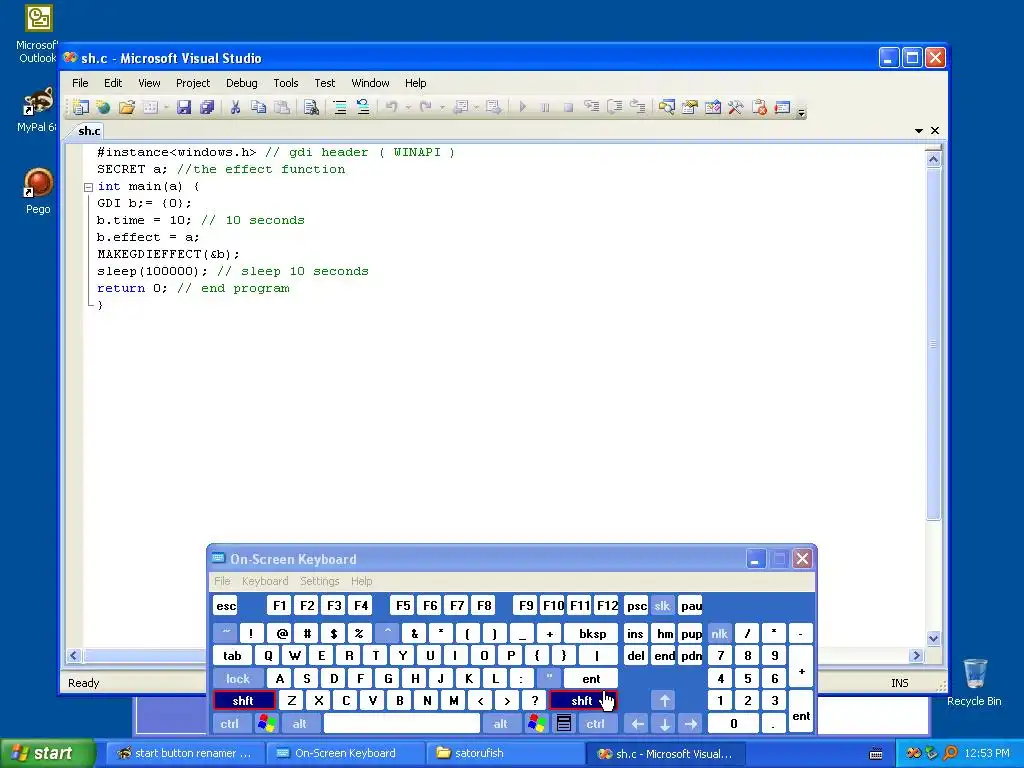Click the New Web Site globe icon
The width and height of the screenshot is (1024, 768).
click(103, 107)
